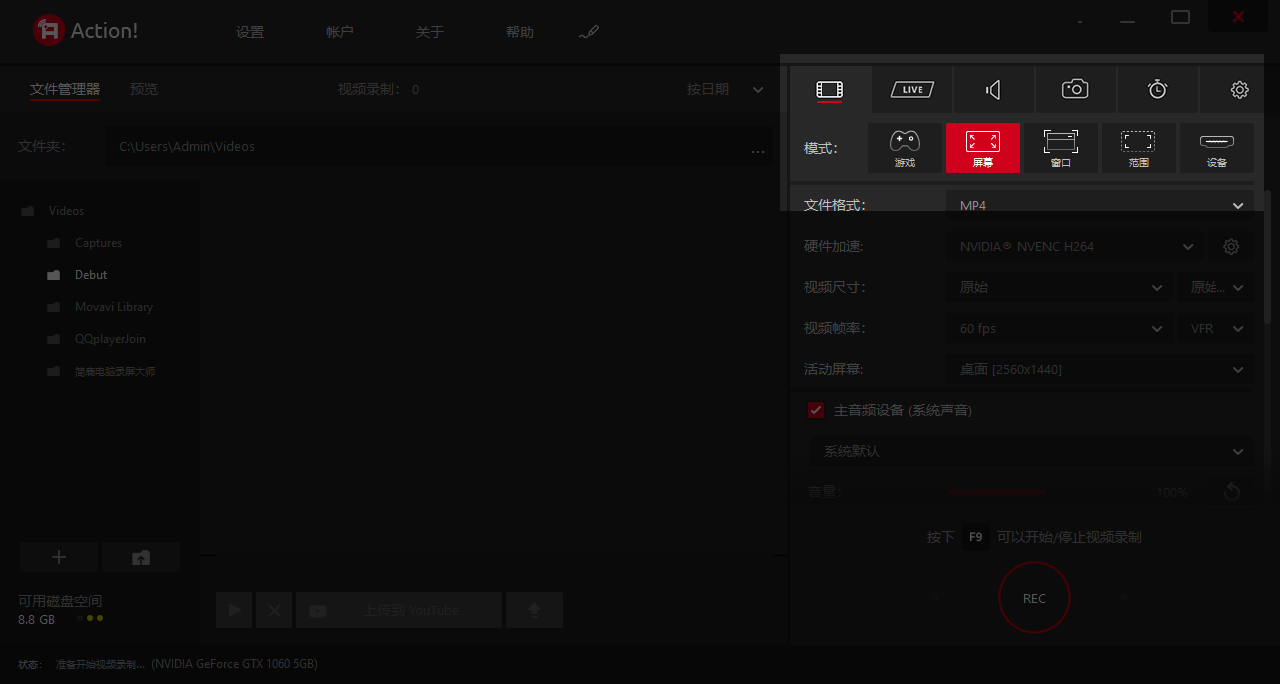
Task: Select the 游戏 game recording mode
Action: click(904, 148)
